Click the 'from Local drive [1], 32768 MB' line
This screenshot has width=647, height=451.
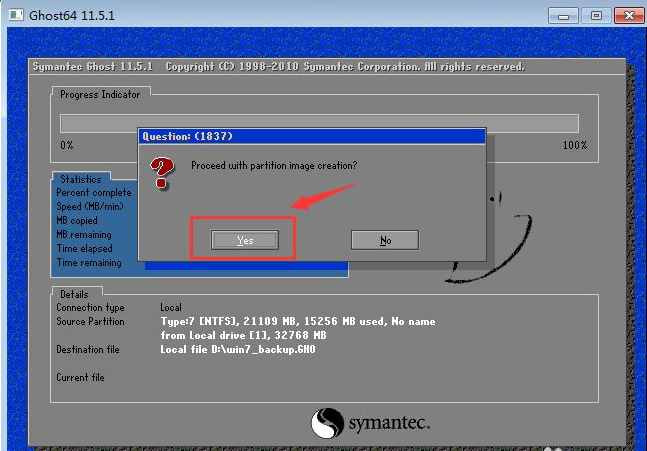(243, 335)
